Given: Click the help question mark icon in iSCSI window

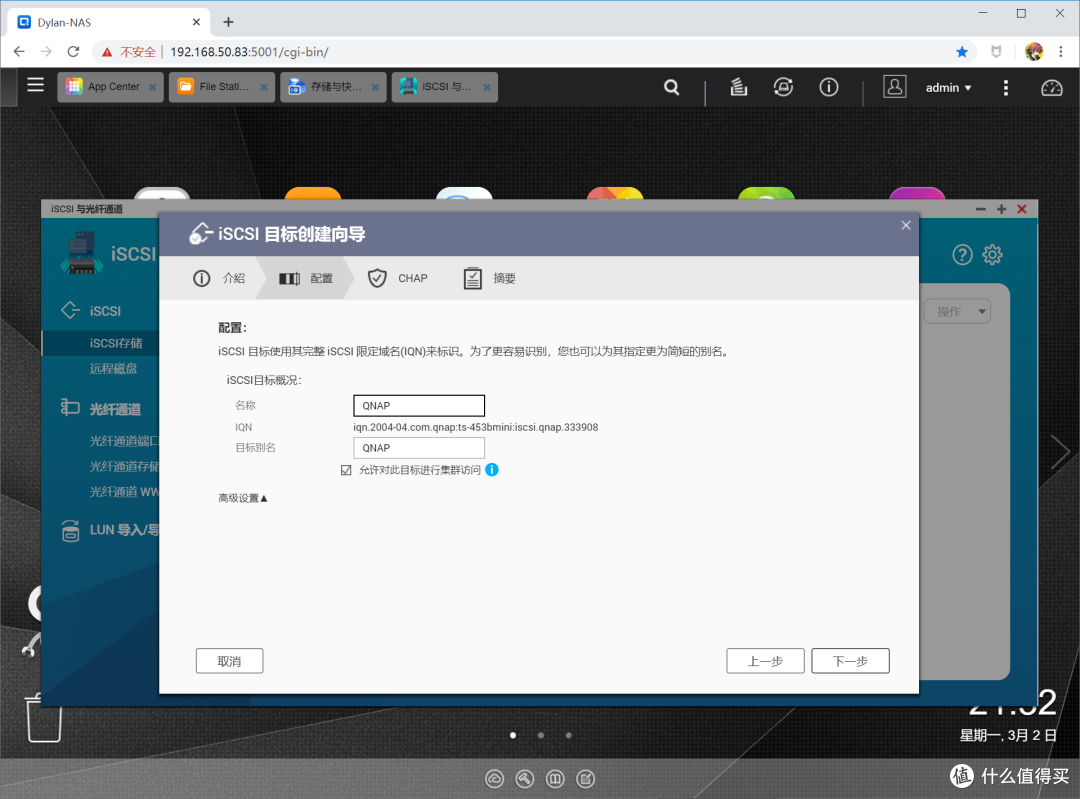Looking at the screenshot, I should pos(962,255).
